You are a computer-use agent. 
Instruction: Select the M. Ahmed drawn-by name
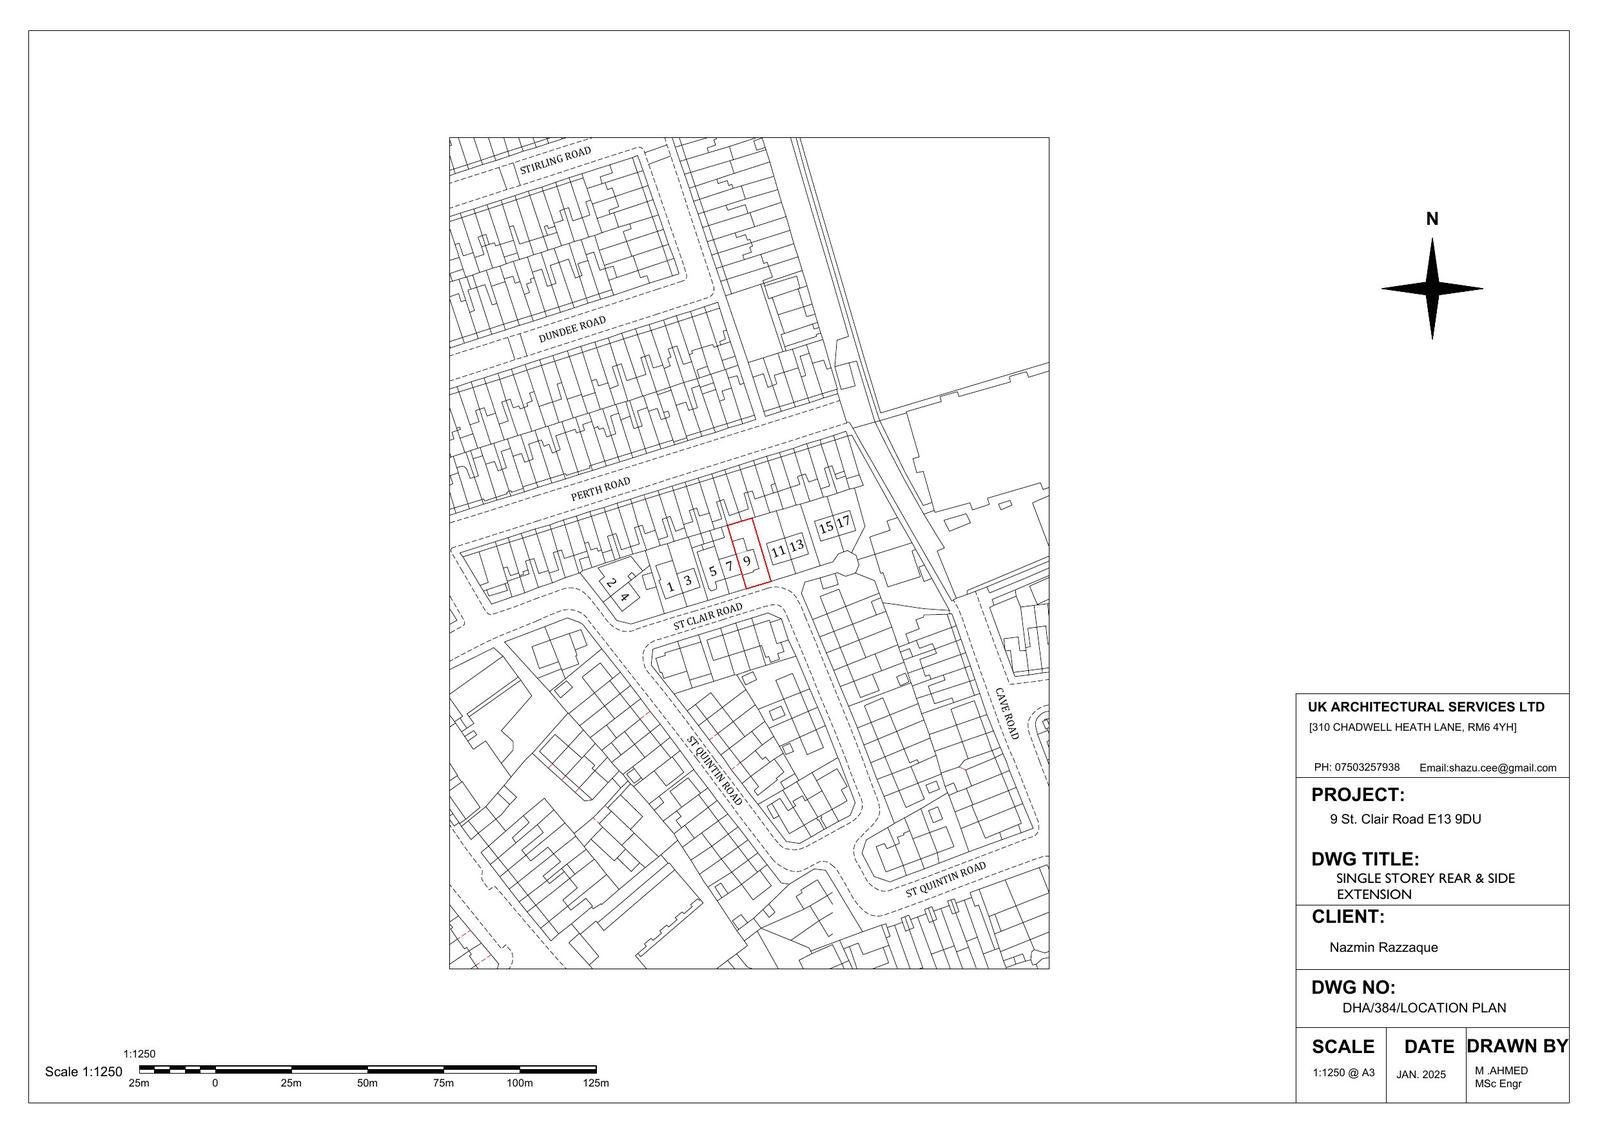click(1501, 1071)
